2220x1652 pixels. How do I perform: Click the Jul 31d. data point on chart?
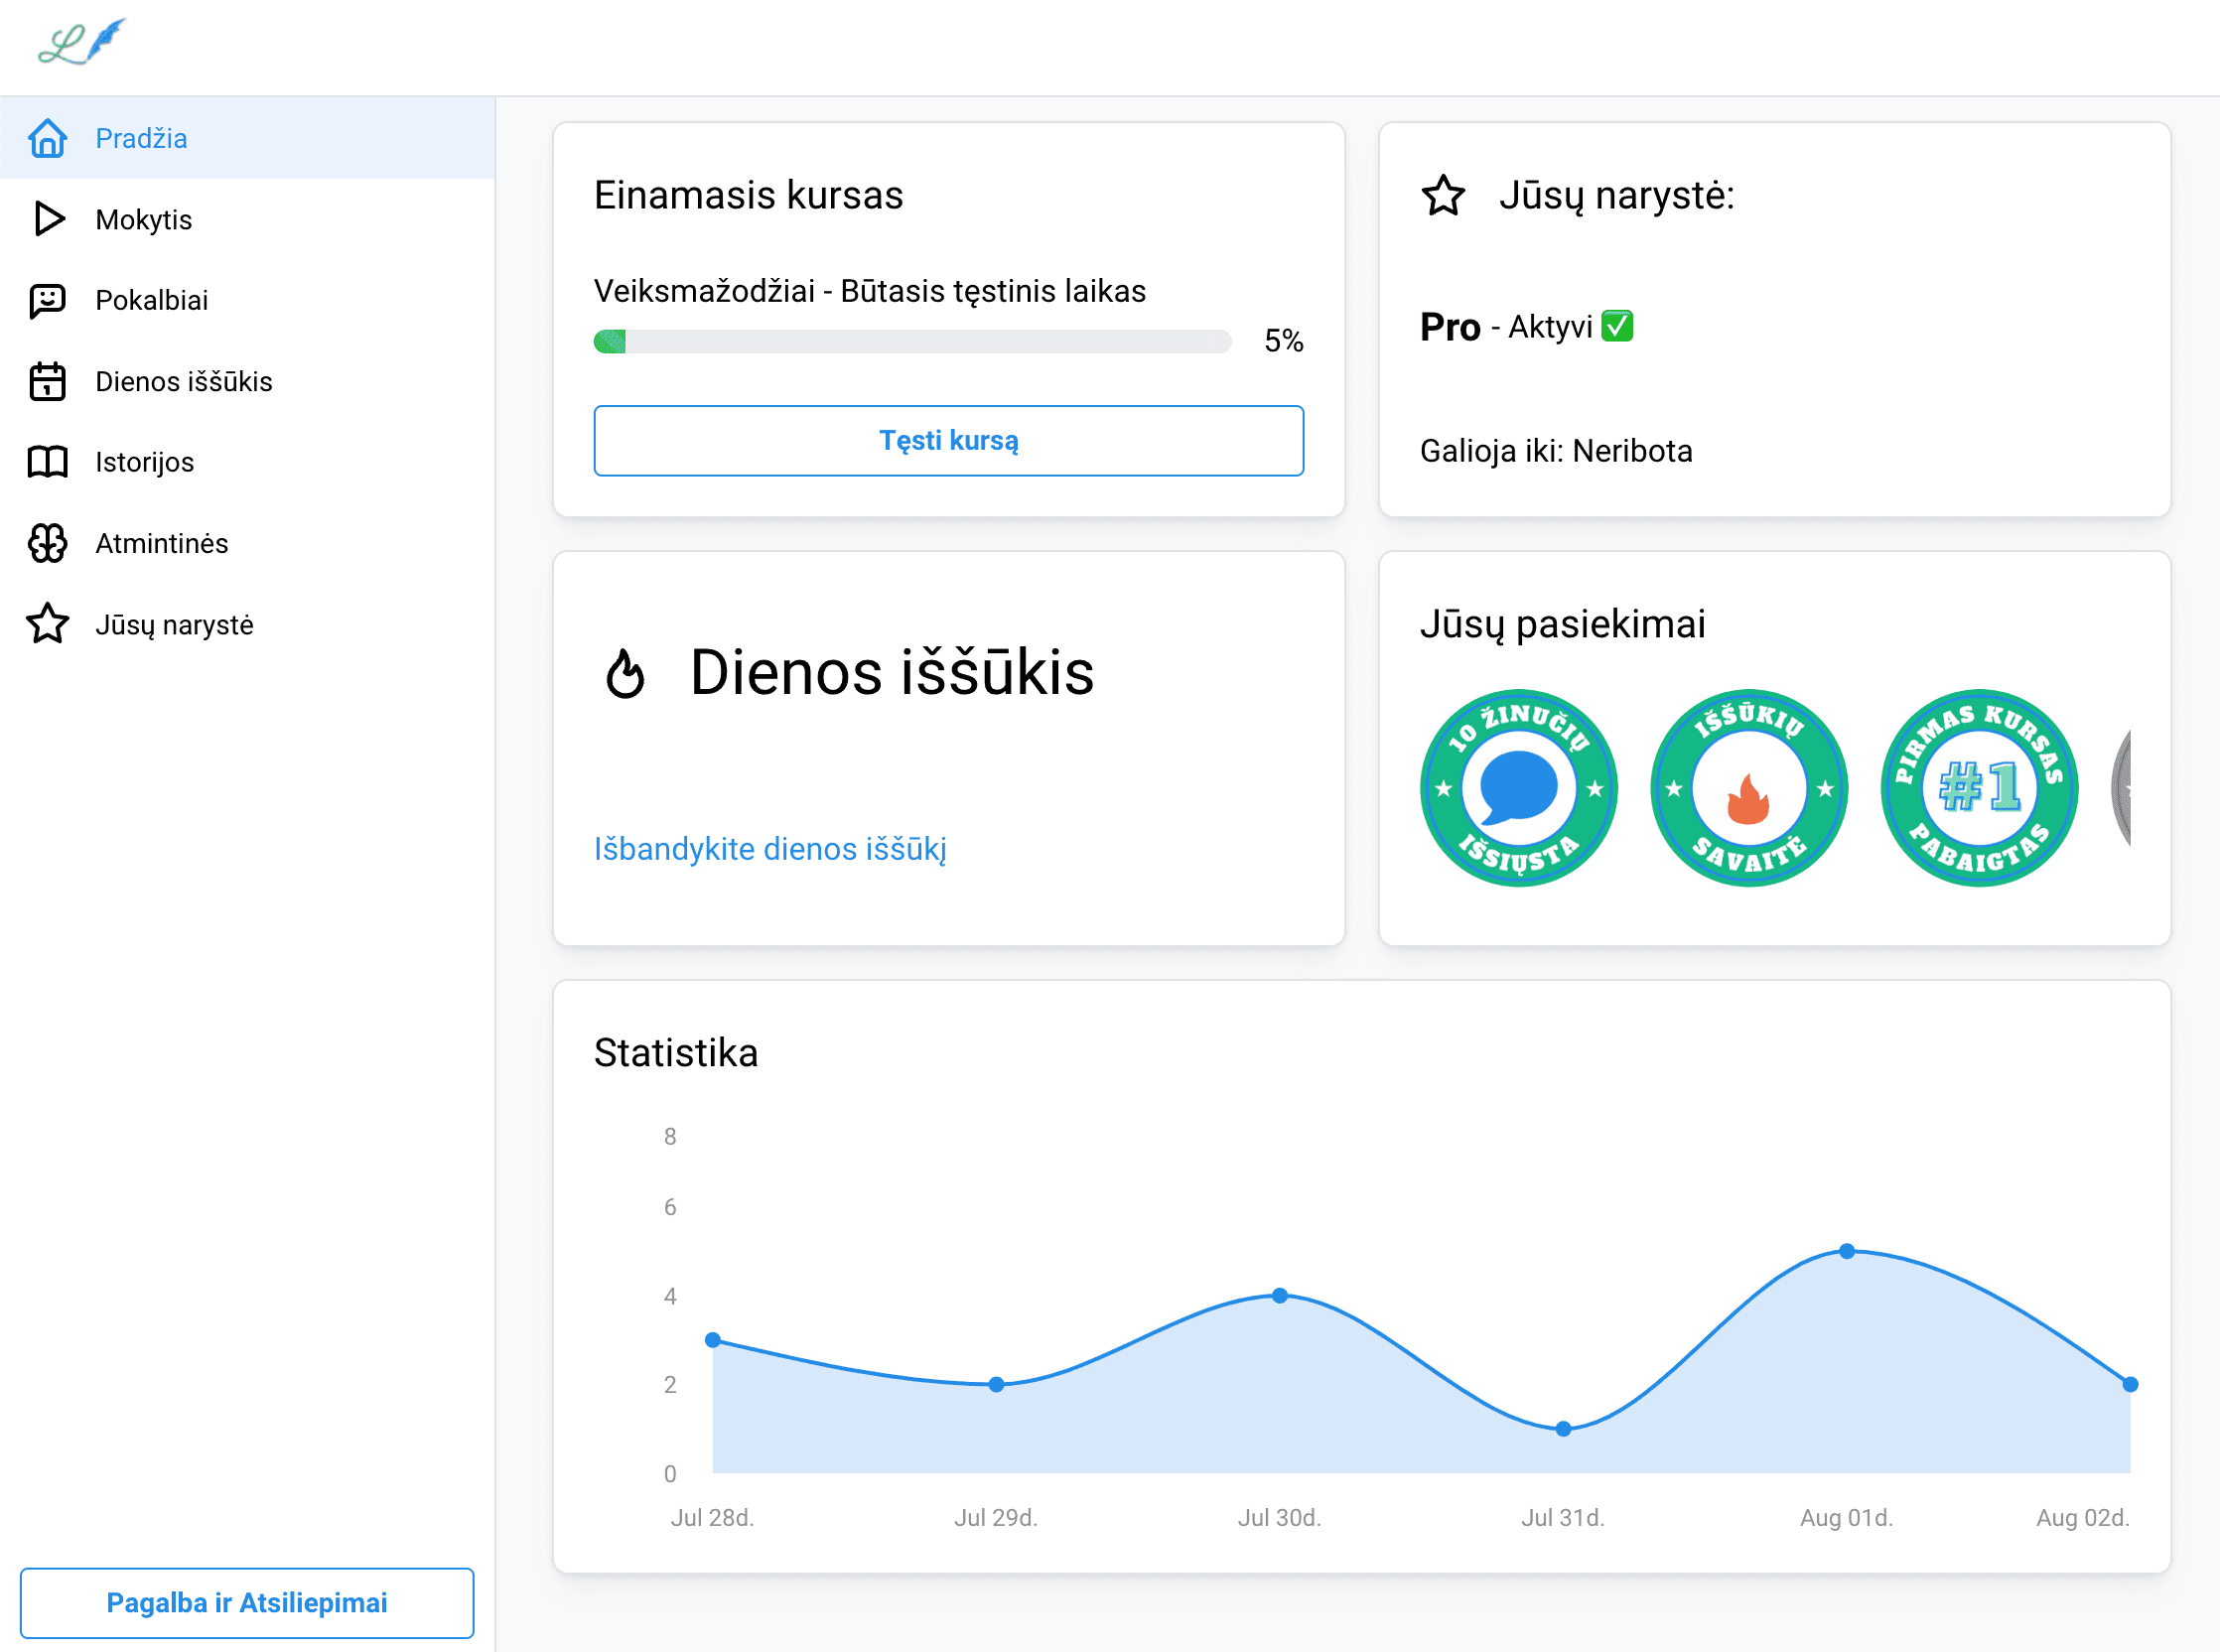coord(1563,1429)
